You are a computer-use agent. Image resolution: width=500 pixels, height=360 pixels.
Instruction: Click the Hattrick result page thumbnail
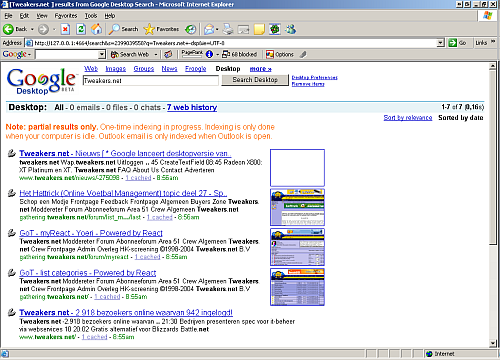coord(297,207)
